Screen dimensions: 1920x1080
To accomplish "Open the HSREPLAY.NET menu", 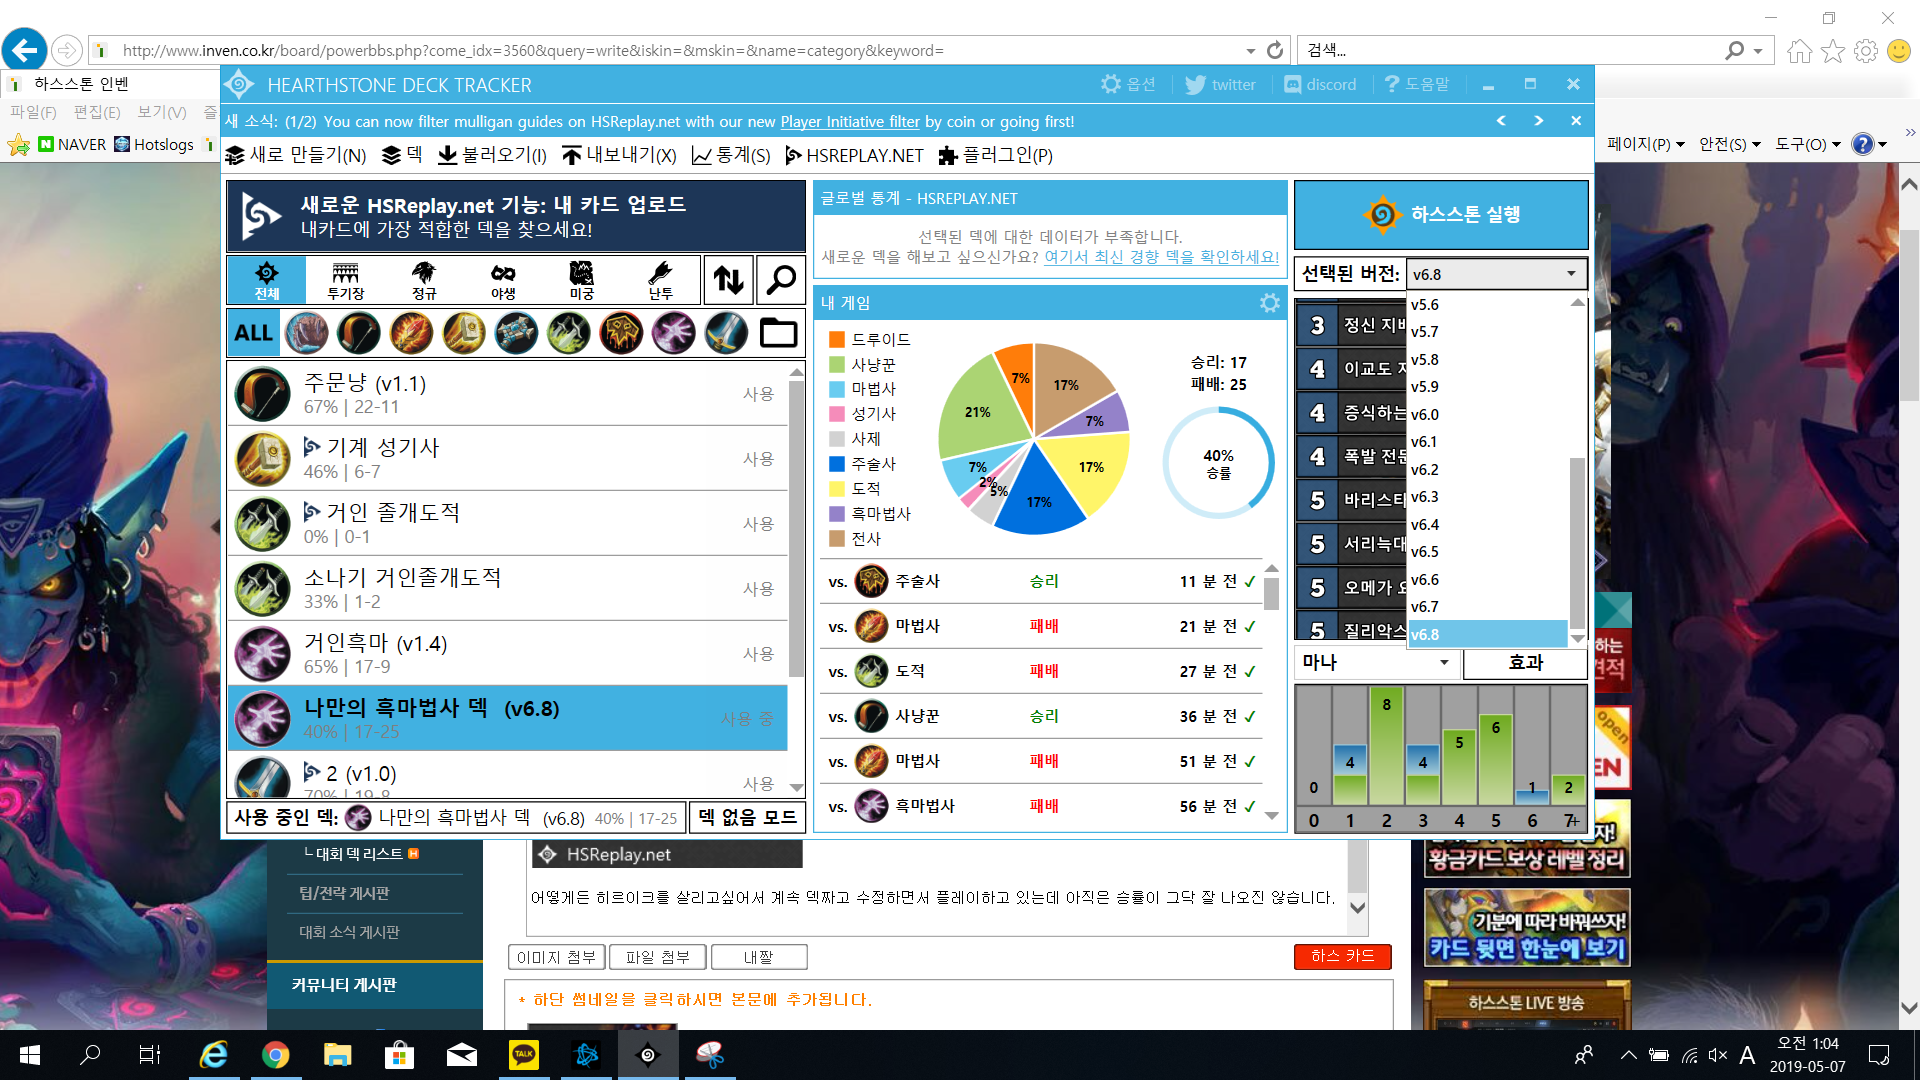I will [x=854, y=155].
